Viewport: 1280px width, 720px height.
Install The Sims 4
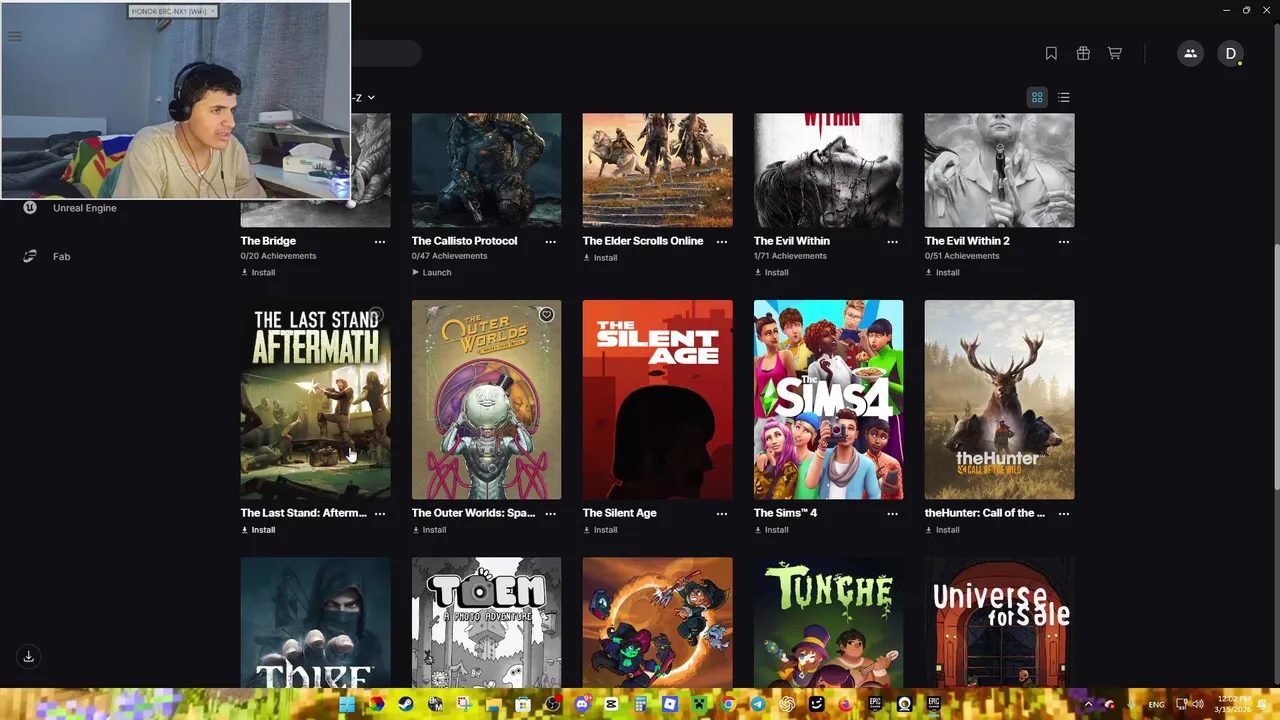coord(771,530)
